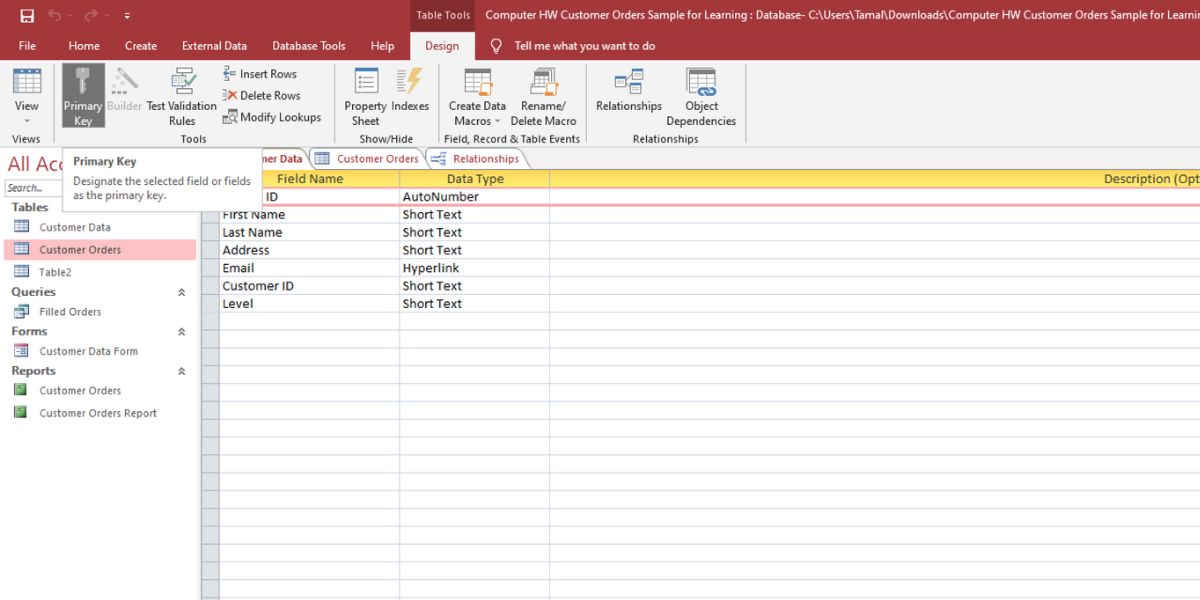Select Customer Data Form in navigation pane
This screenshot has width=1200, height=600.
(x=88, y=351)
